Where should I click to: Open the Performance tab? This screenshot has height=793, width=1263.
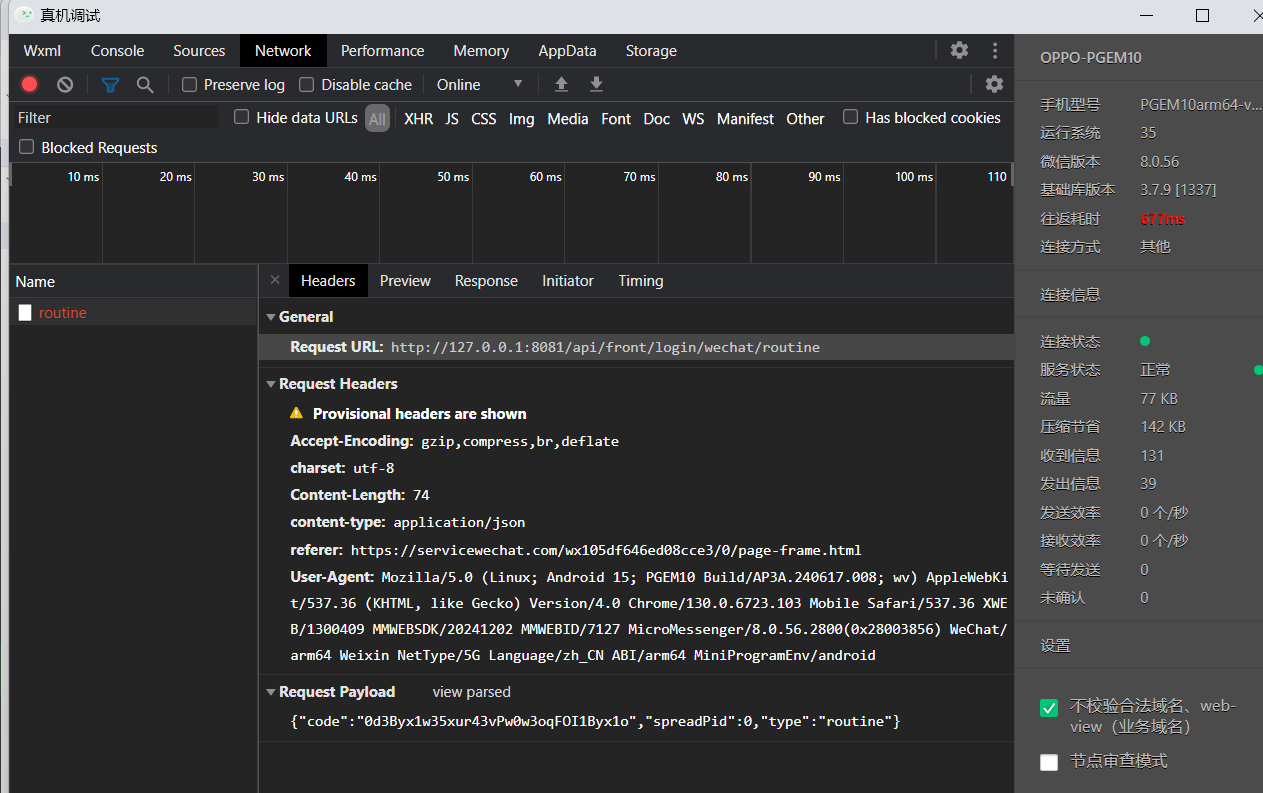382,51
